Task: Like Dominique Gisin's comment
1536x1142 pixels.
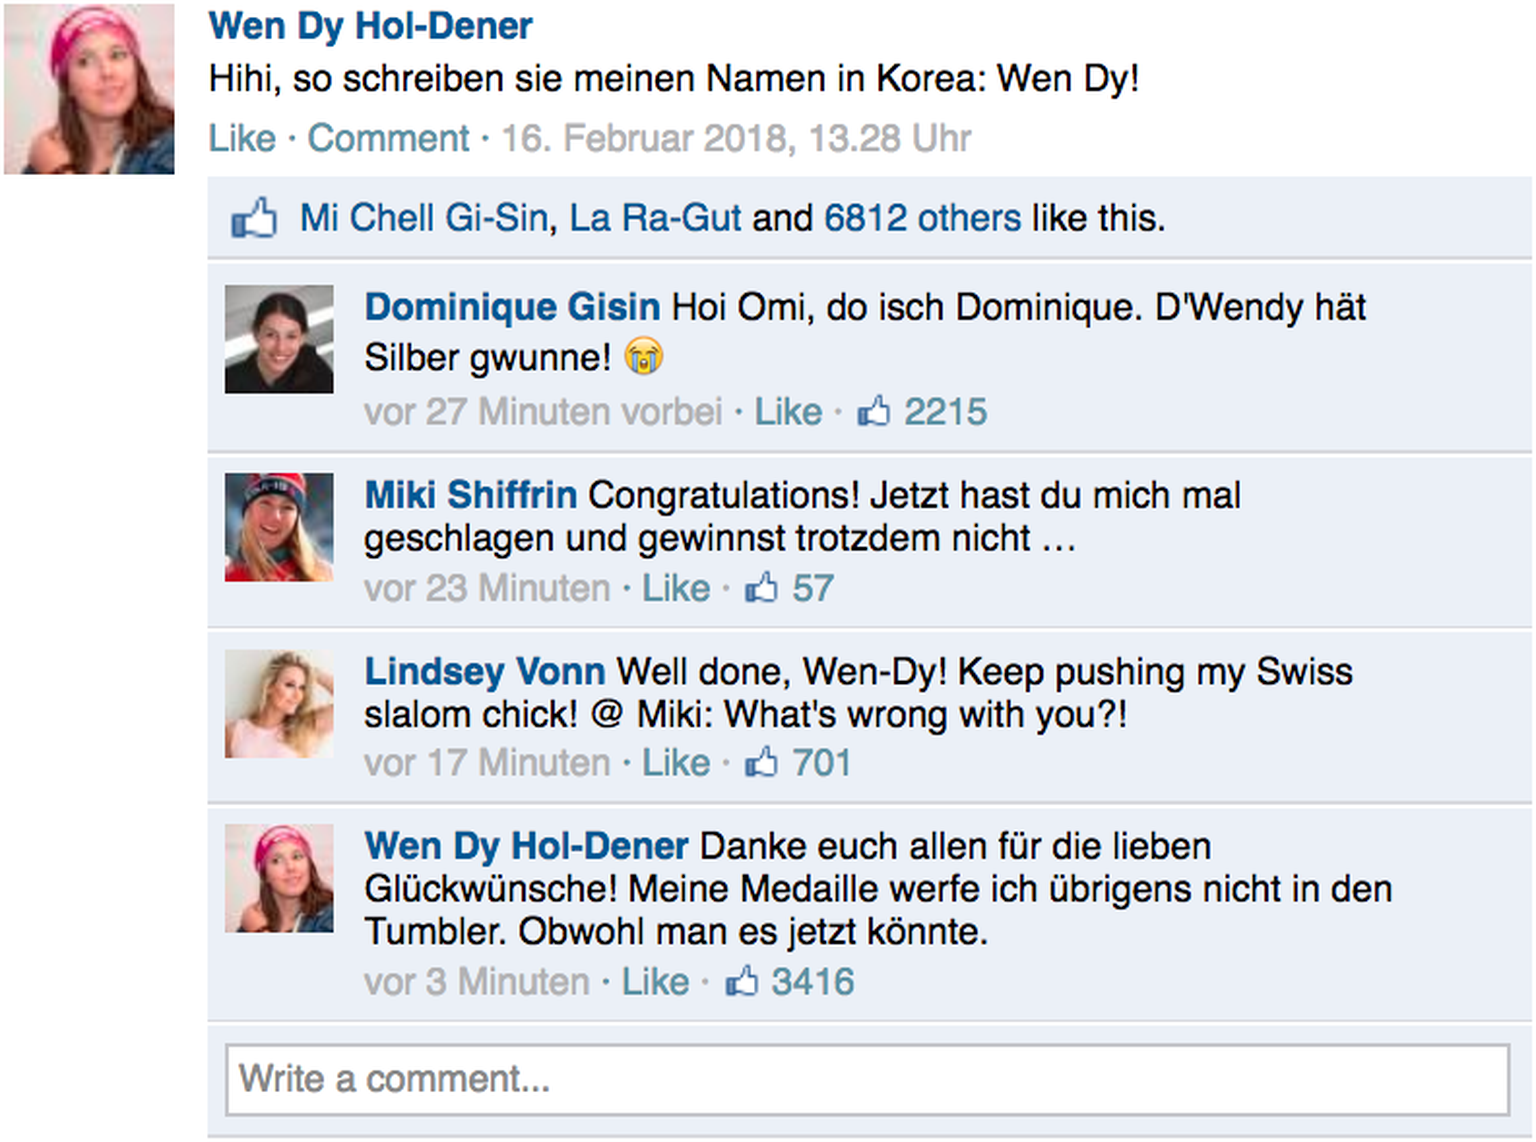Action: coord(788,411)
